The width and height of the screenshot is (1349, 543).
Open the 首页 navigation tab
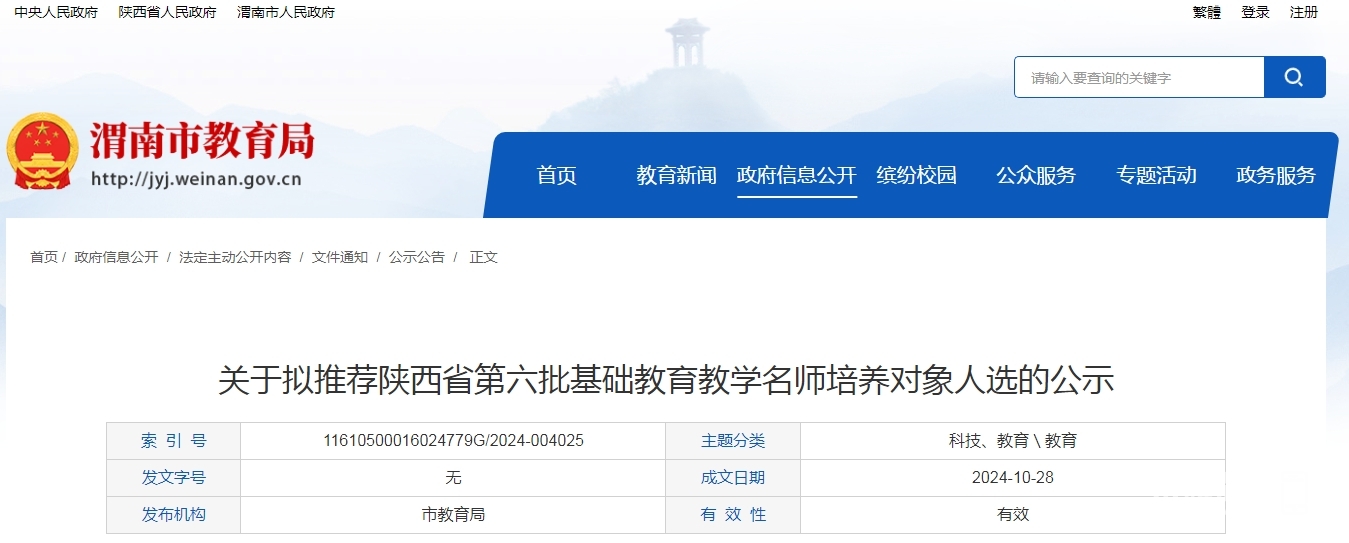click(x=557, y=176)
